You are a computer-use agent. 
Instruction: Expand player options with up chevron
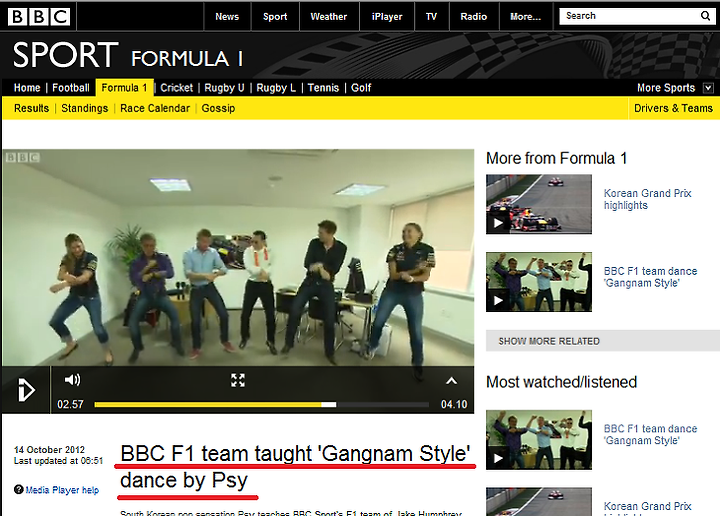click(451, 381)
